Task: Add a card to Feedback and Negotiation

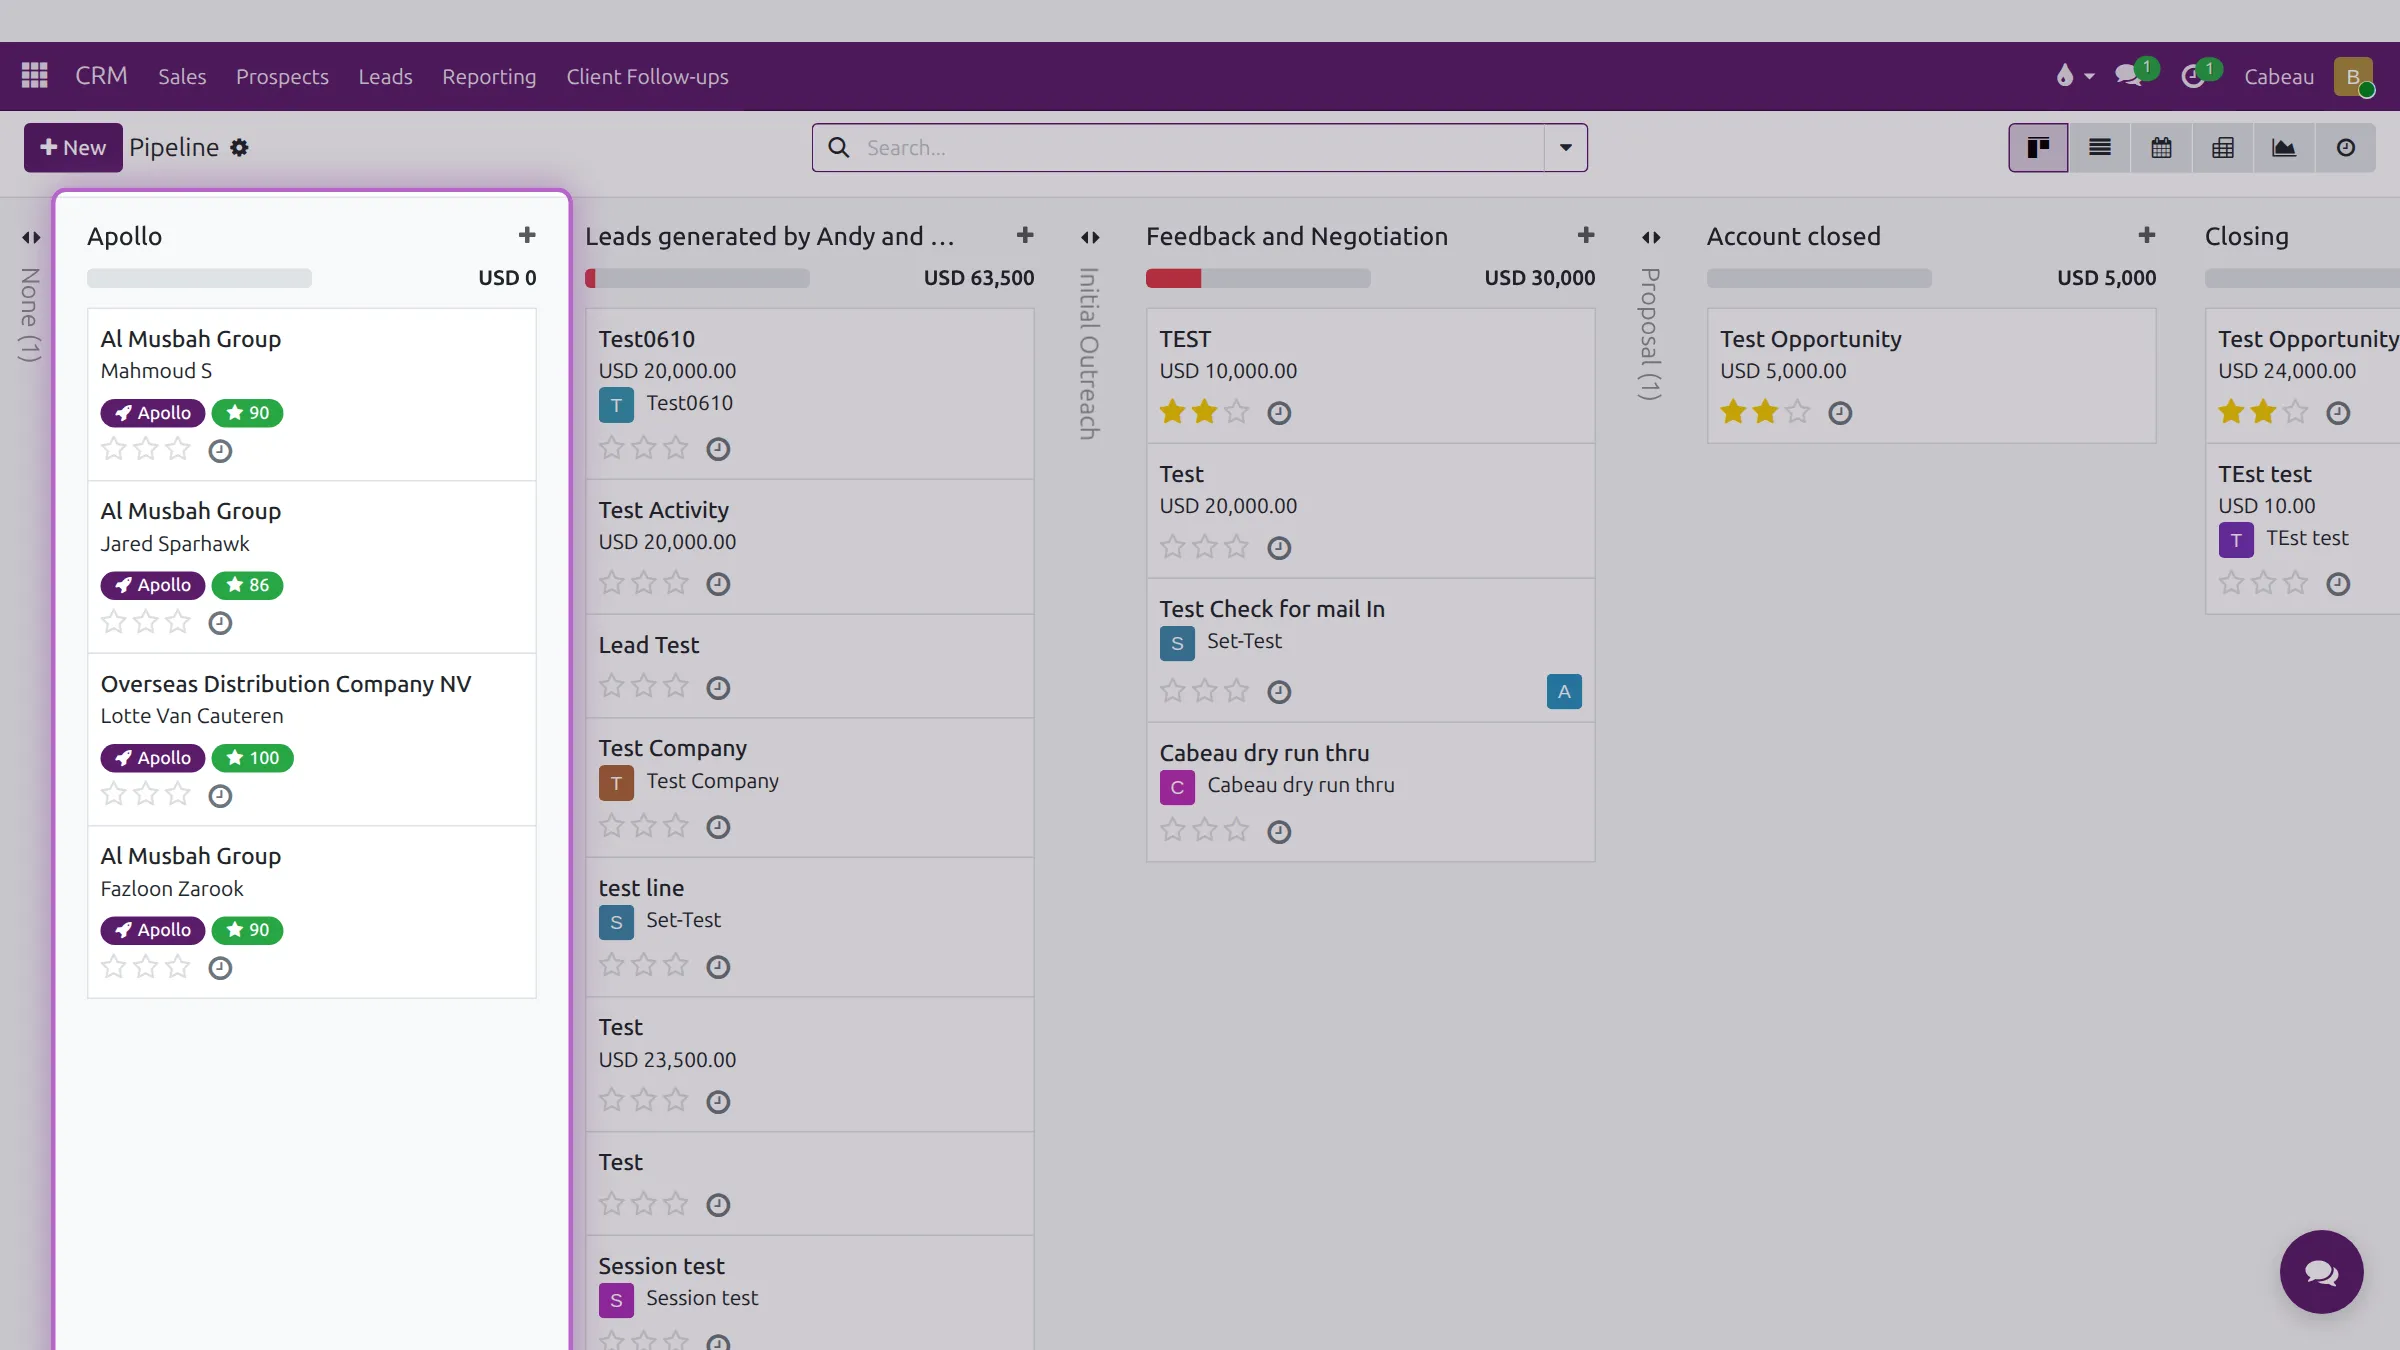Action: pyautogui.click(x=1586, y=235)
